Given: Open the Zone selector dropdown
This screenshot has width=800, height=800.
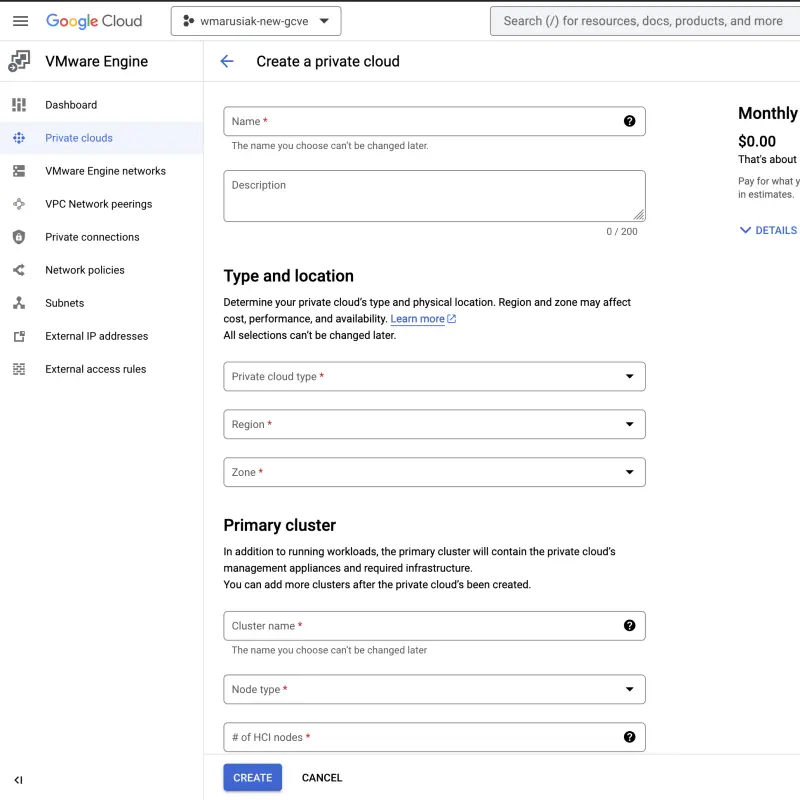Looking at the screenshot, I should click(x=434, y=472).
